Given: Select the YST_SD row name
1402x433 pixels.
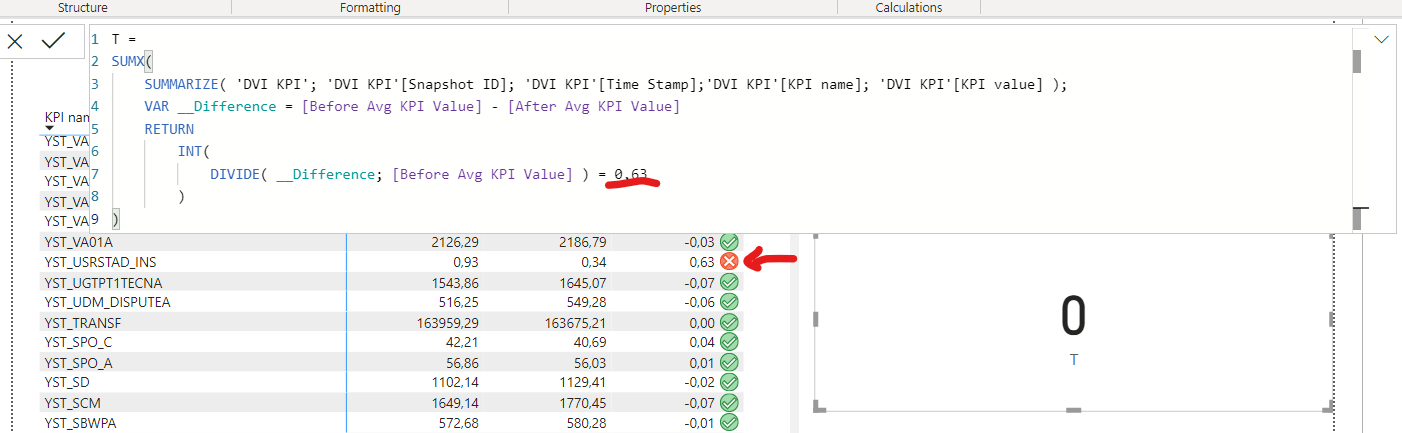Looking at the screenshot, I should pos(67,382).
